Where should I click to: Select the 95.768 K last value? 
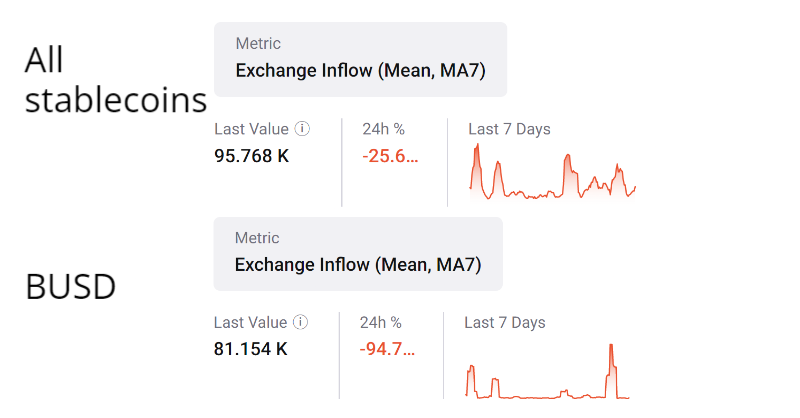252,156
